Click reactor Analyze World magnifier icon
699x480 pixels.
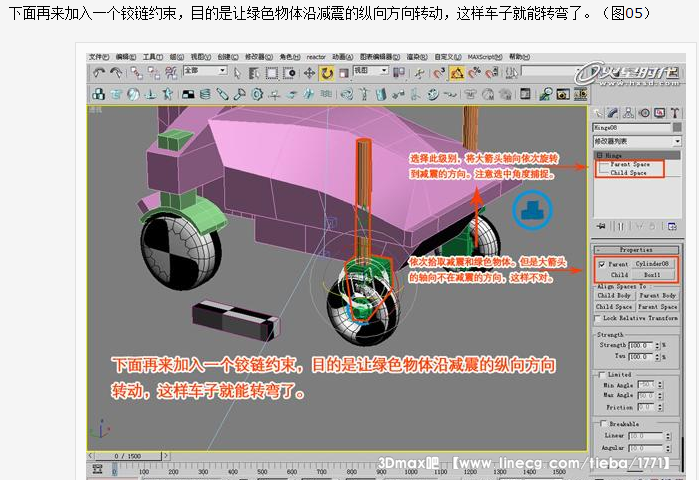[546, 94]
